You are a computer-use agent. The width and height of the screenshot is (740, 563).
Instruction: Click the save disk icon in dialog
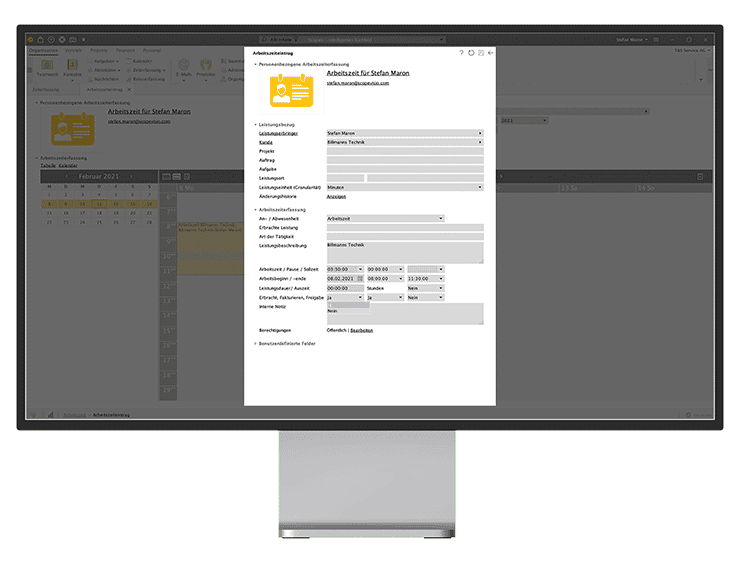pyautogui.click(x=481, y=52)
